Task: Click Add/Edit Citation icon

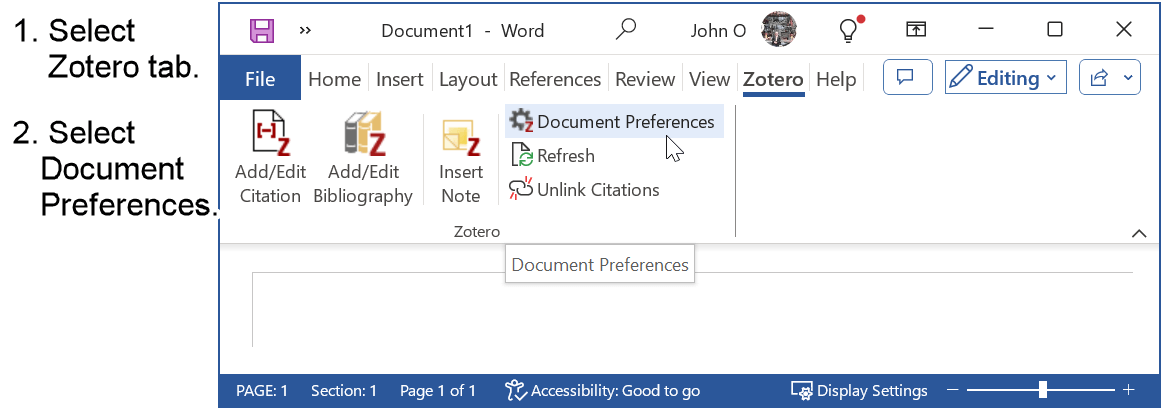Action: click(x=270, y=133)
